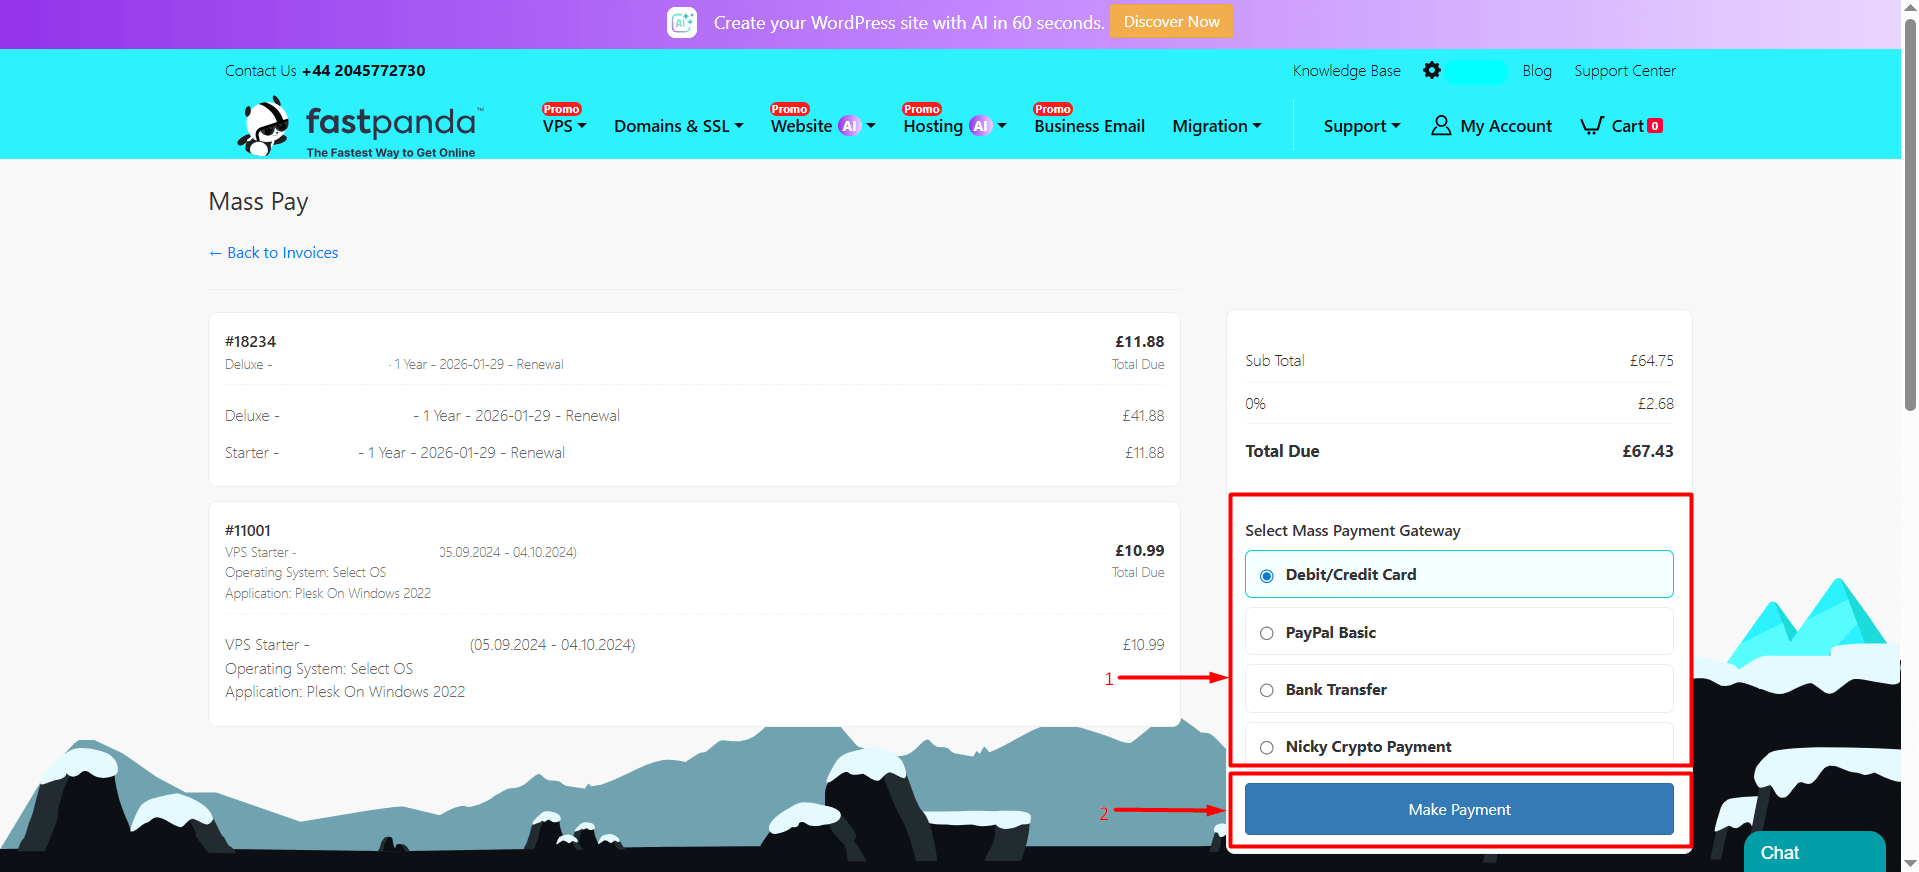Select Bank Transfer payment gateway
The image size is (1919, 872).
click(x=1267, y=690)
